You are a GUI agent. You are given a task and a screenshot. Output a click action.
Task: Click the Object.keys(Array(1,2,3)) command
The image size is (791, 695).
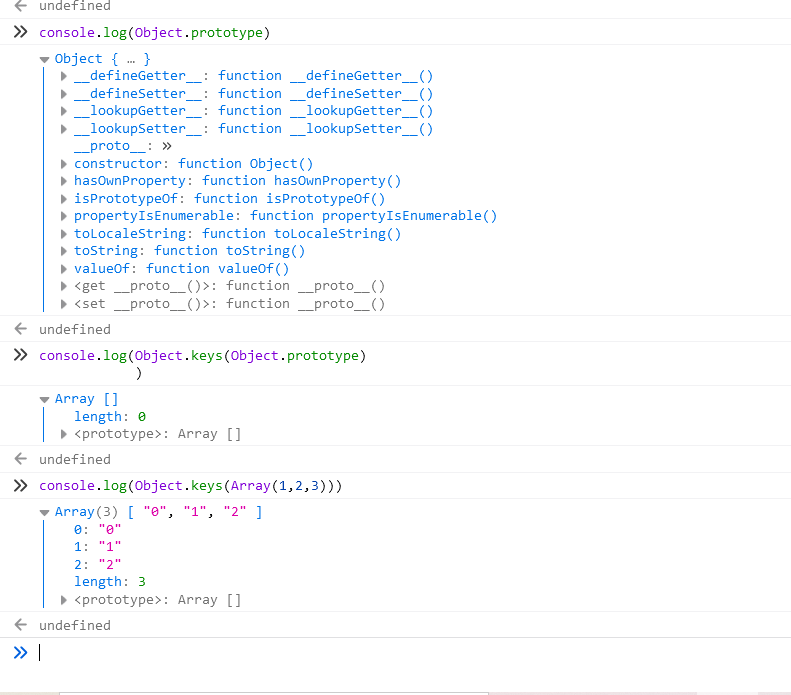[x=191, y=486]
